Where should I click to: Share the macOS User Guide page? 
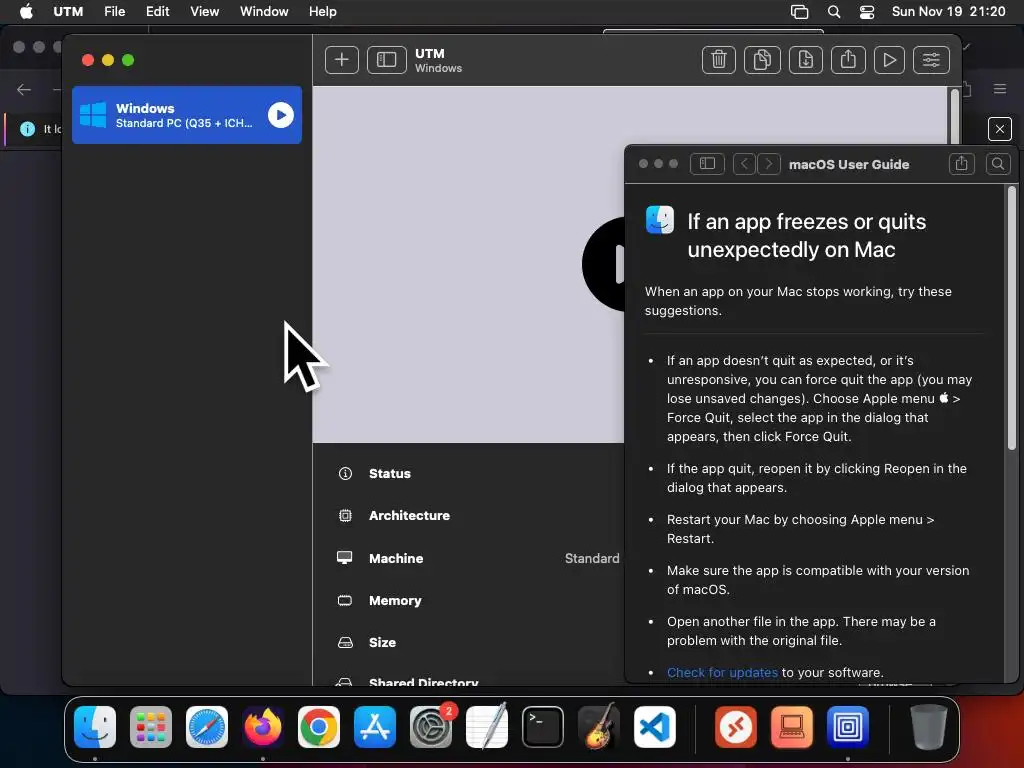point(961,164)
